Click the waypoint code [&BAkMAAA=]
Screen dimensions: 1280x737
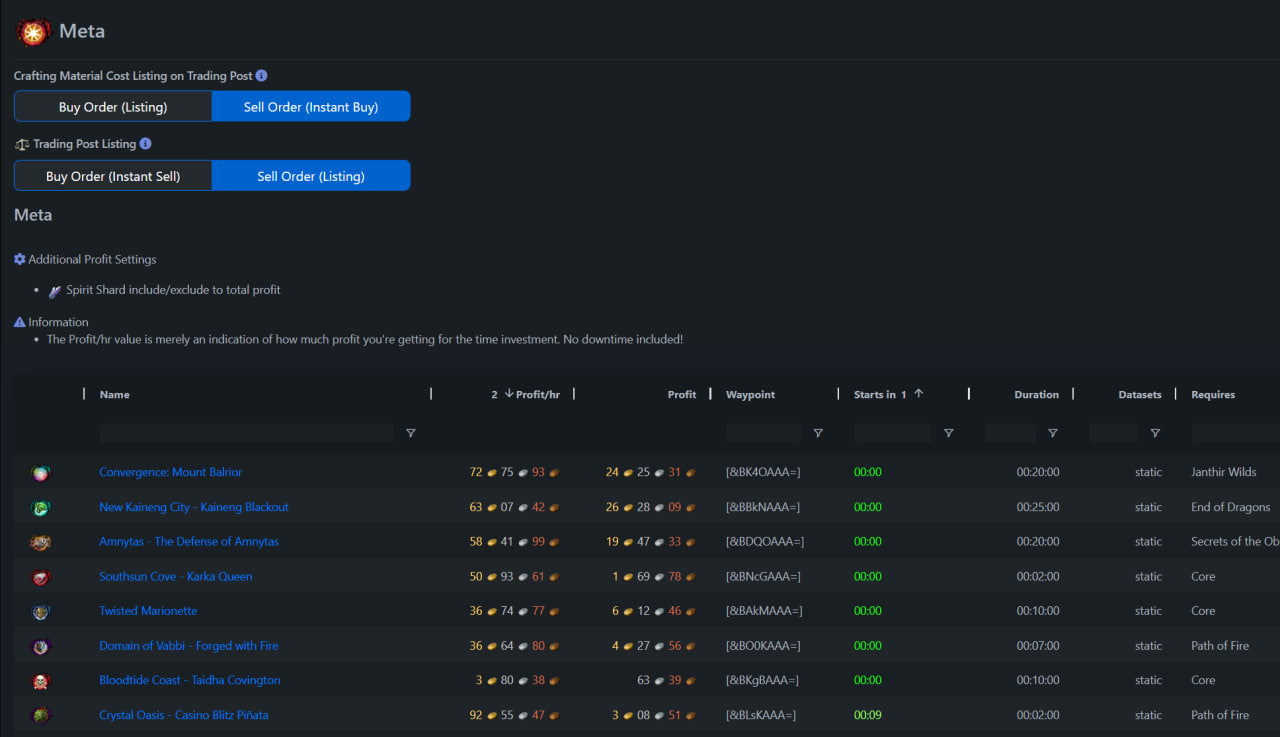tap(764, 611)
